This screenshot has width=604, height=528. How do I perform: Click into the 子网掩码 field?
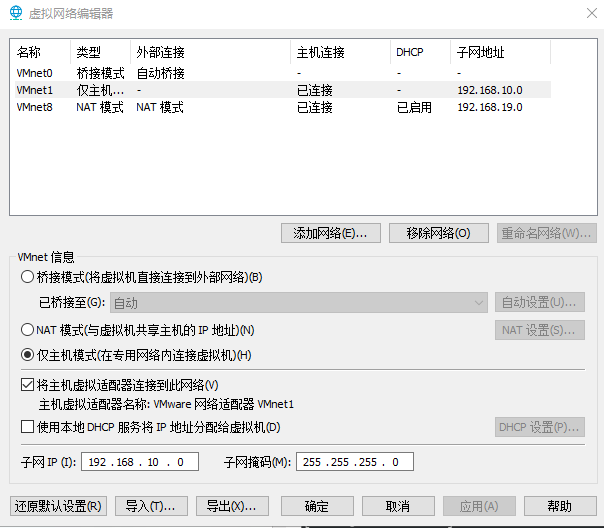[354, 462]
